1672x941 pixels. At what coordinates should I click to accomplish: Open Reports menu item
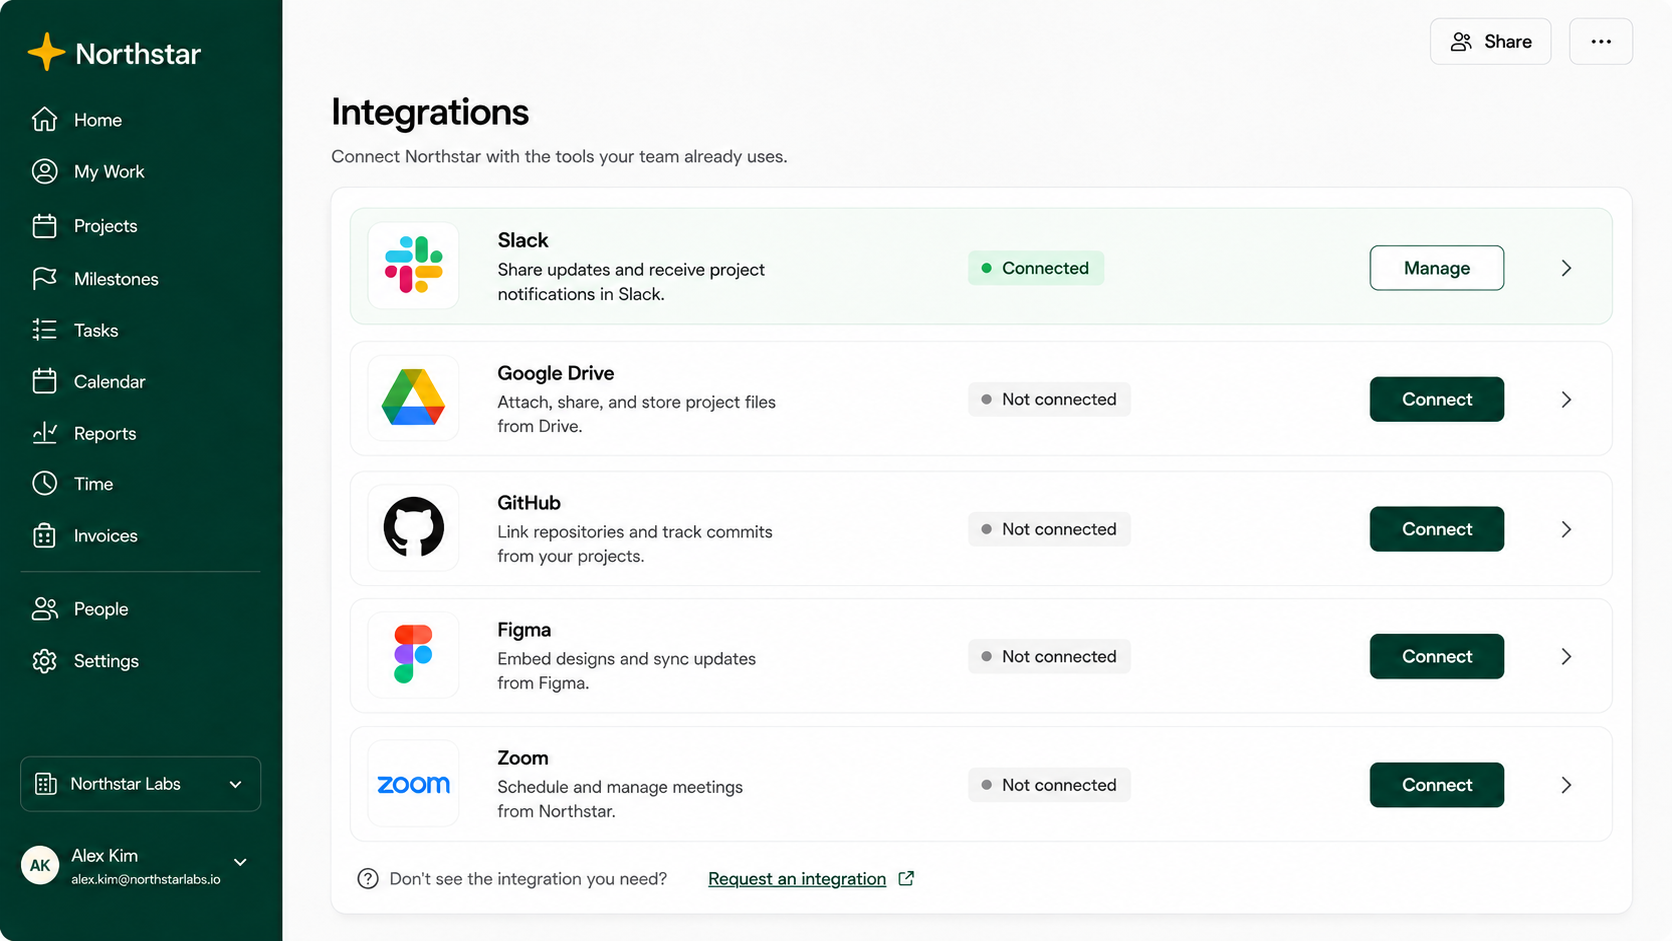pos(105,434)
